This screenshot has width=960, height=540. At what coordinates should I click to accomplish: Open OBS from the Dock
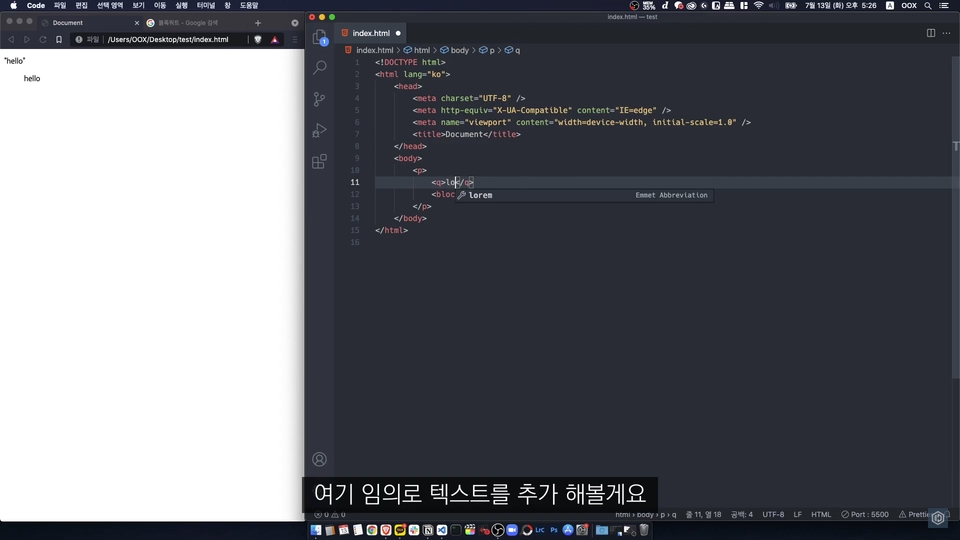[498, 530]
